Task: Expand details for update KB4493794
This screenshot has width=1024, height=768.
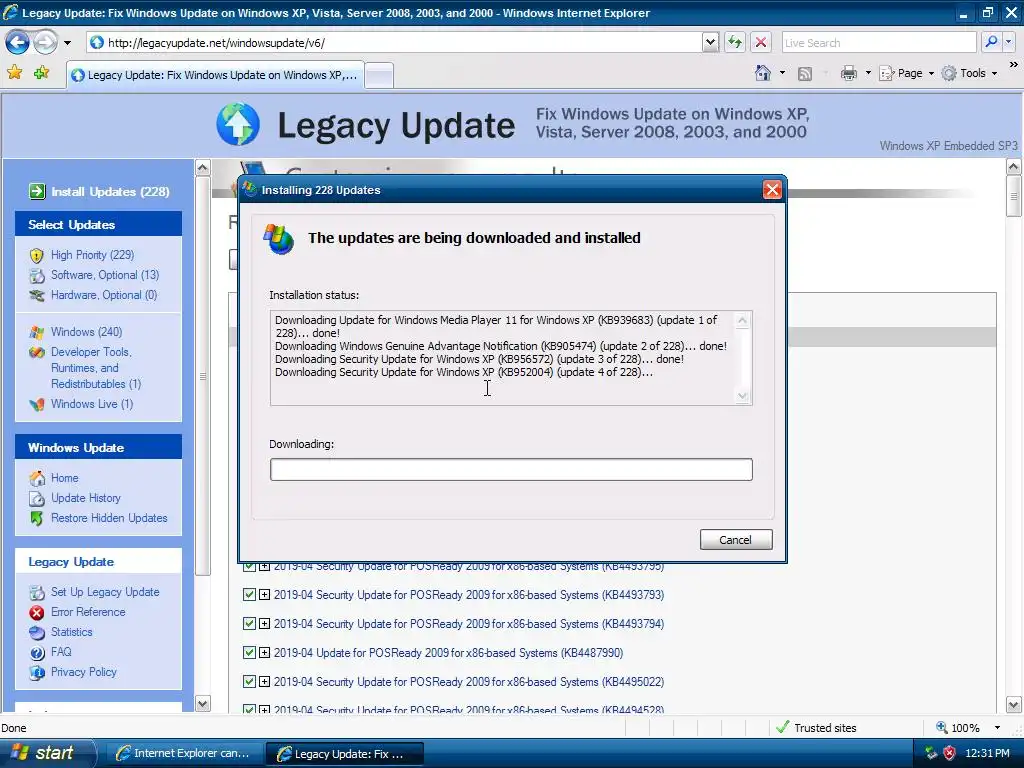Action: [264, 624]
